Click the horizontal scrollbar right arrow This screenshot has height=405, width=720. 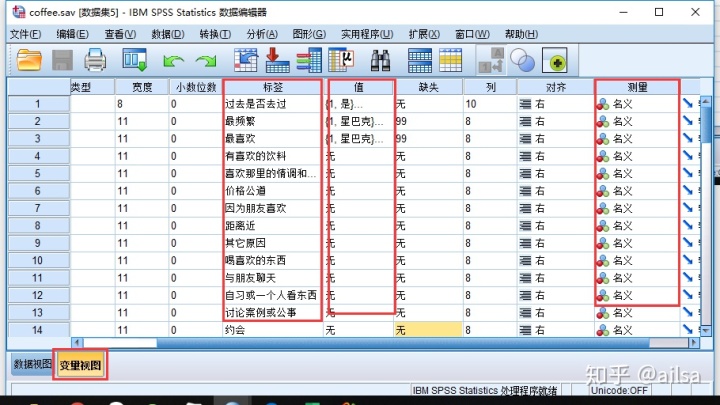coord(694,343)
